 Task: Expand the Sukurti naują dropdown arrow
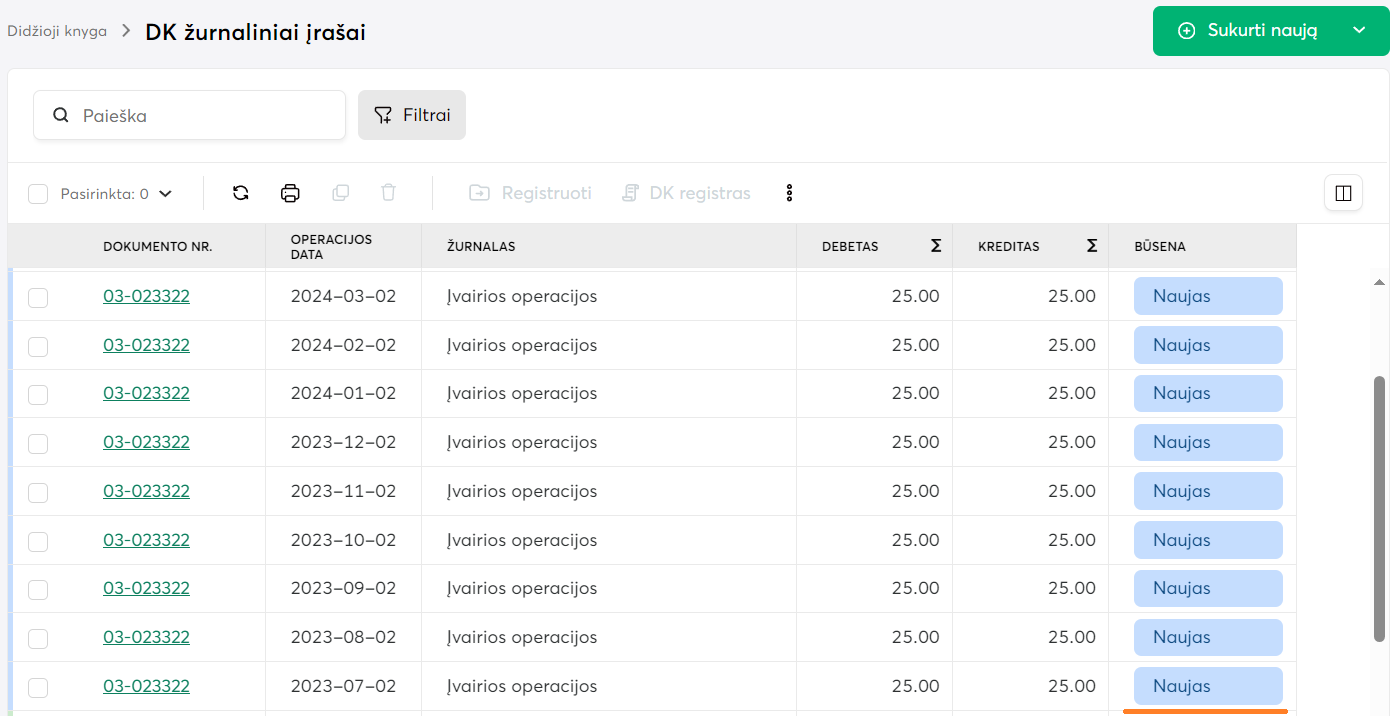pyautogui.click(x=1359, y=31)
